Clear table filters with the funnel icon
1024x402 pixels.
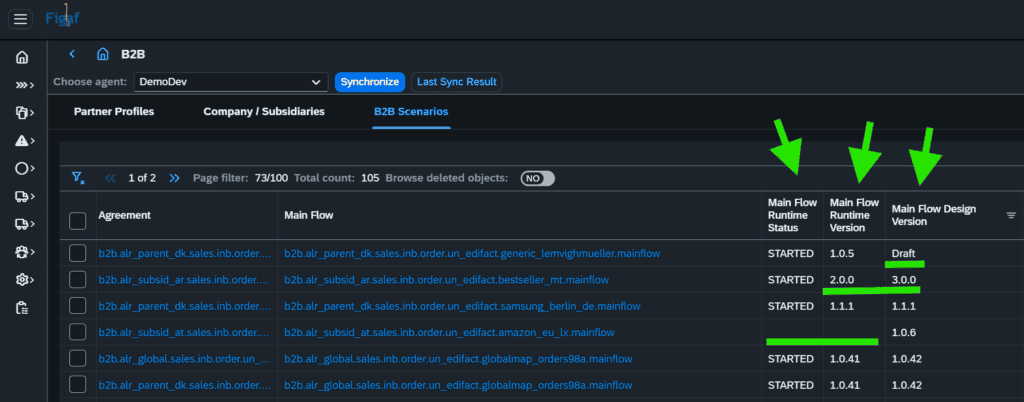(78, 178)
